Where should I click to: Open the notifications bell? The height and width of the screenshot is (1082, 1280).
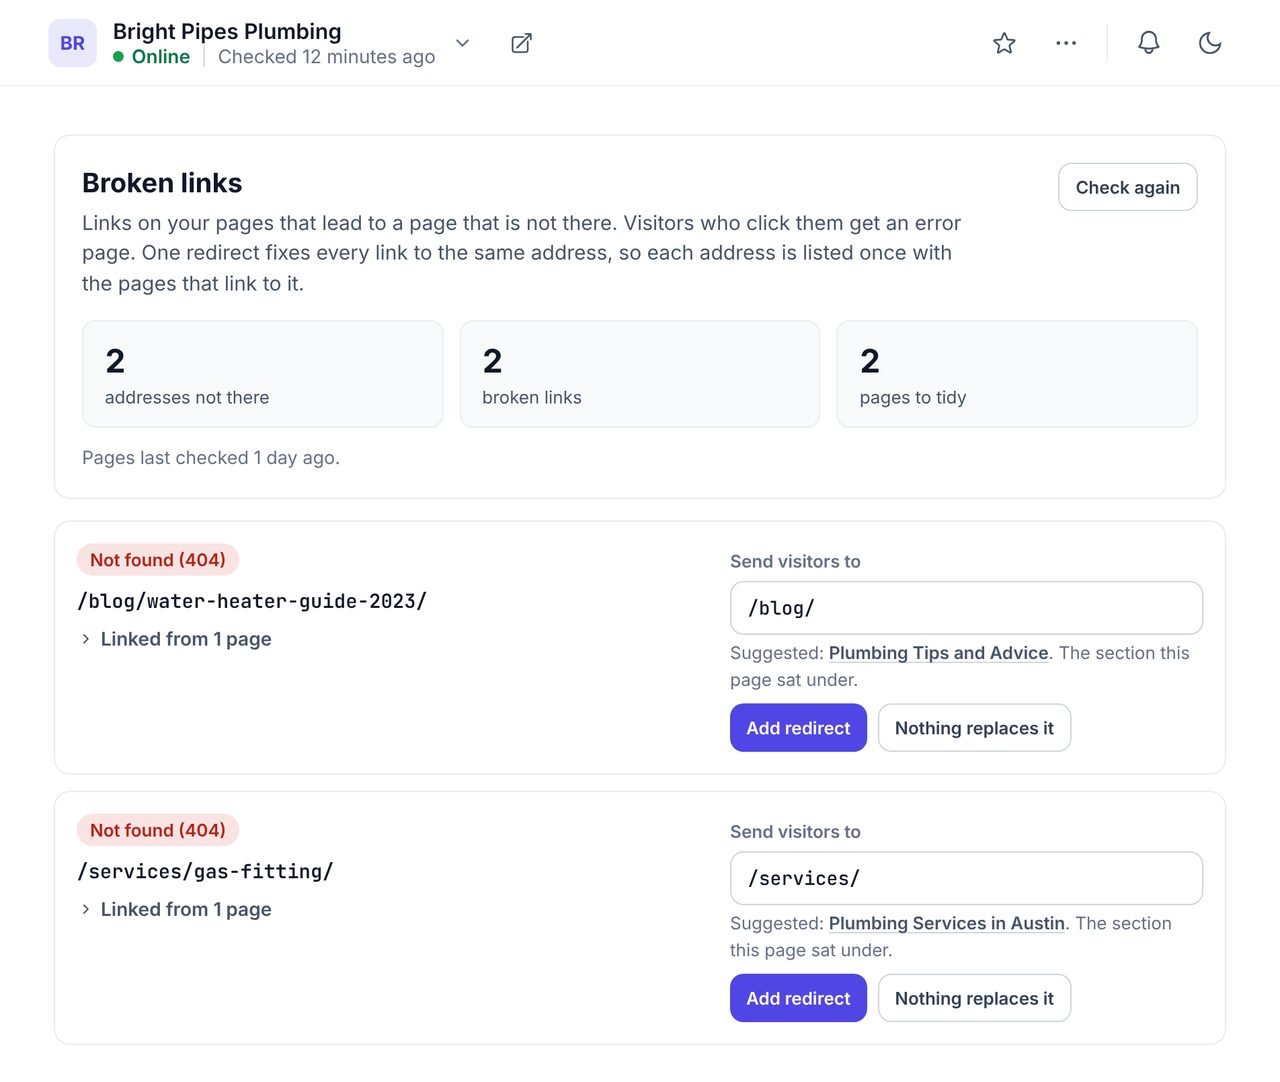pyautogui.click(x=1149, y=43)
